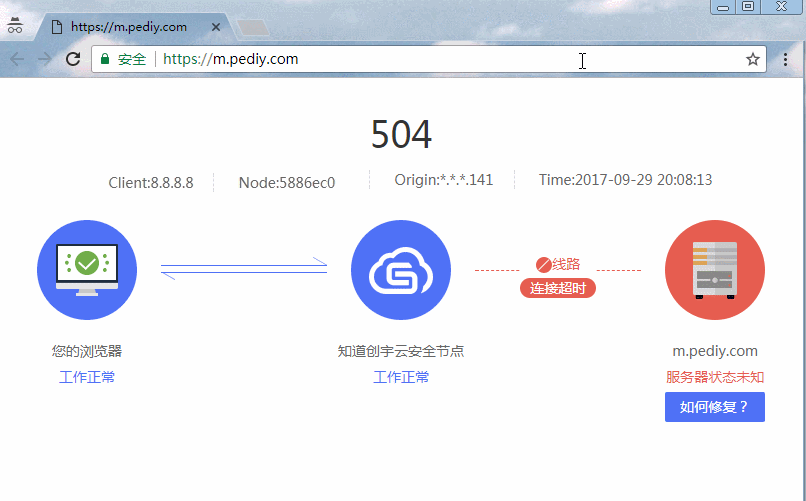Image resolution: width=806 pixels, height=501 pixels.
Task: Click the red server icon
Action: tap(715, 270)
